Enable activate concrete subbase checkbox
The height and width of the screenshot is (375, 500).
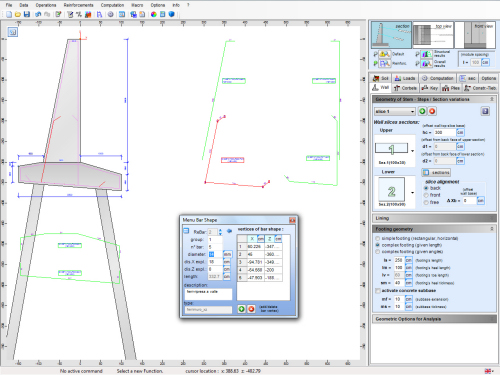click(378, 291)
